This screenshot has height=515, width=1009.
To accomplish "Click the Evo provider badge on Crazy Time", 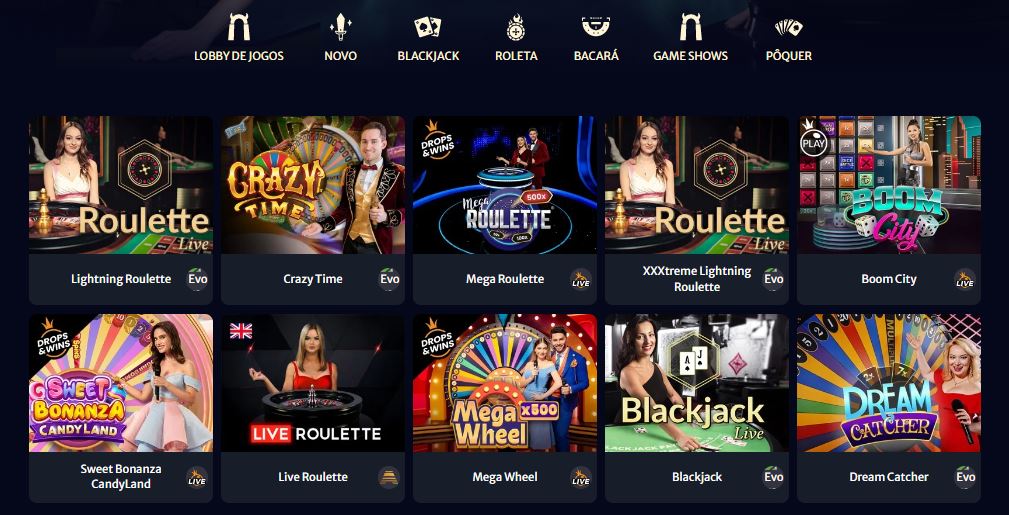I will tap(389, 279).
